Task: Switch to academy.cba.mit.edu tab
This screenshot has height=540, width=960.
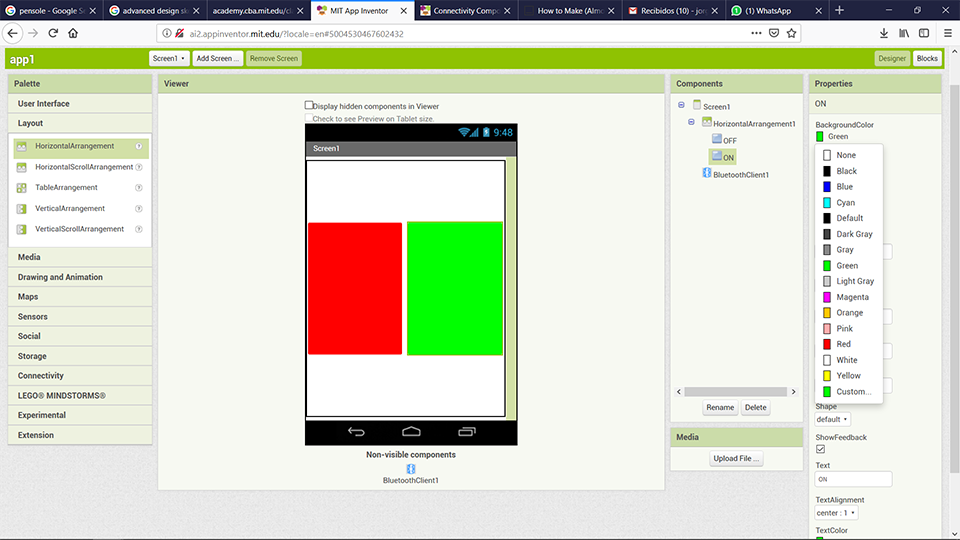Action: [x=258, y=10]
